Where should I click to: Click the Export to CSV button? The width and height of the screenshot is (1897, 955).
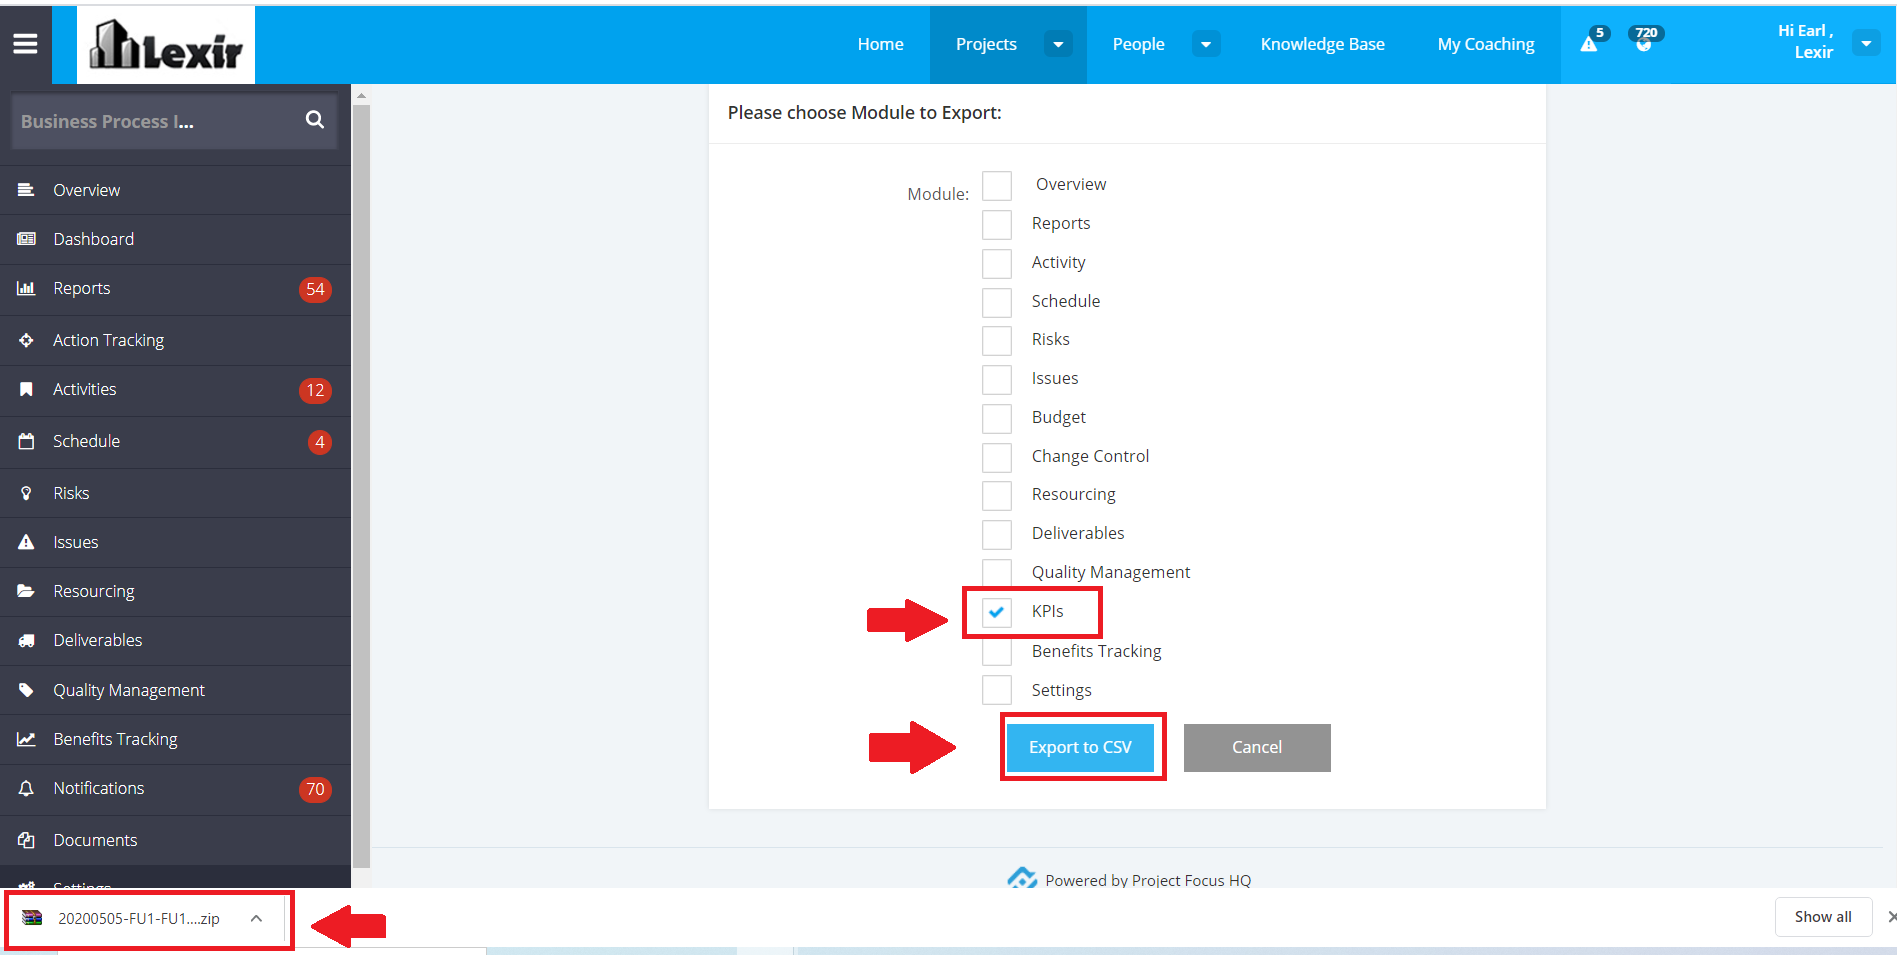[1080, 747]
